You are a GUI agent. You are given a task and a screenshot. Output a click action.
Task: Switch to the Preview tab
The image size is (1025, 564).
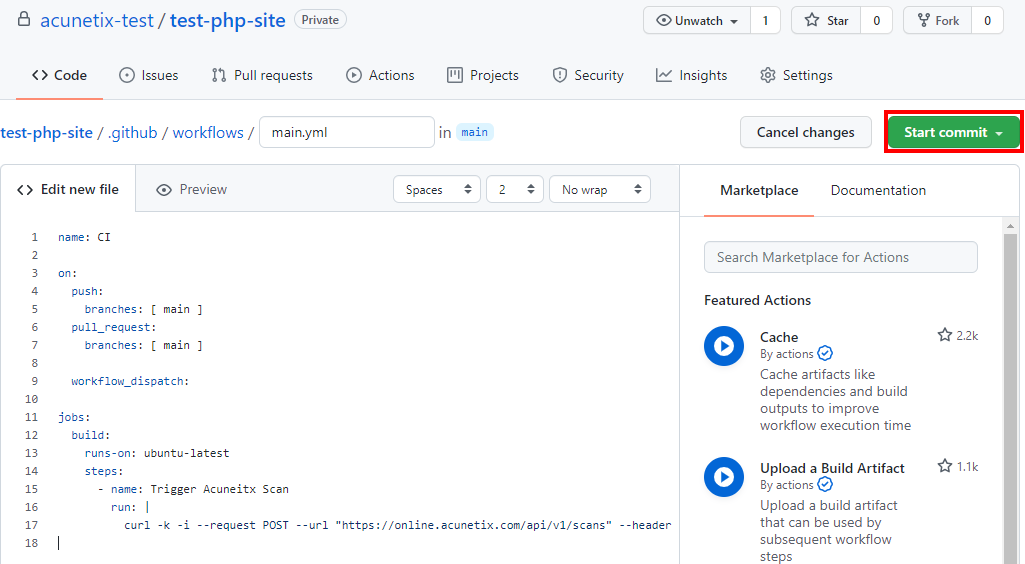pos(192,190)
